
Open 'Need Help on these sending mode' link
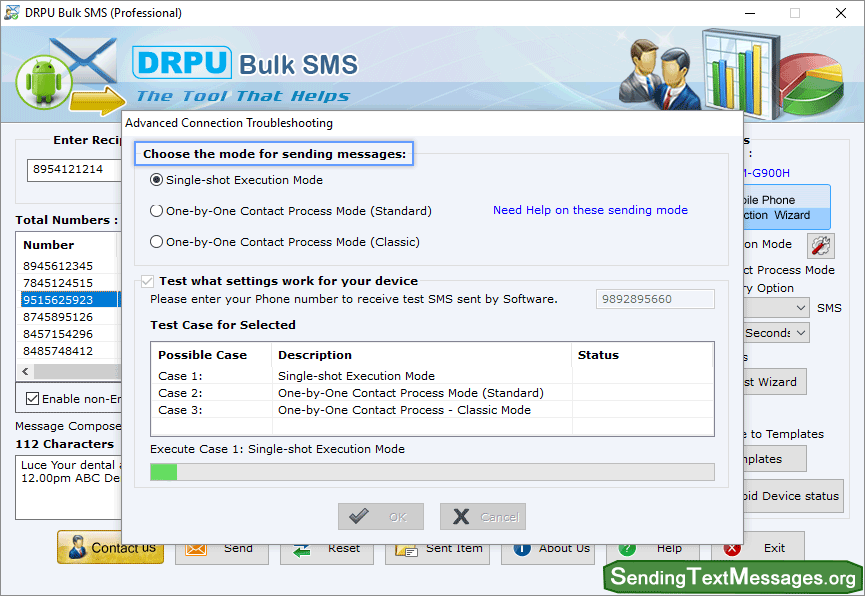590,210
